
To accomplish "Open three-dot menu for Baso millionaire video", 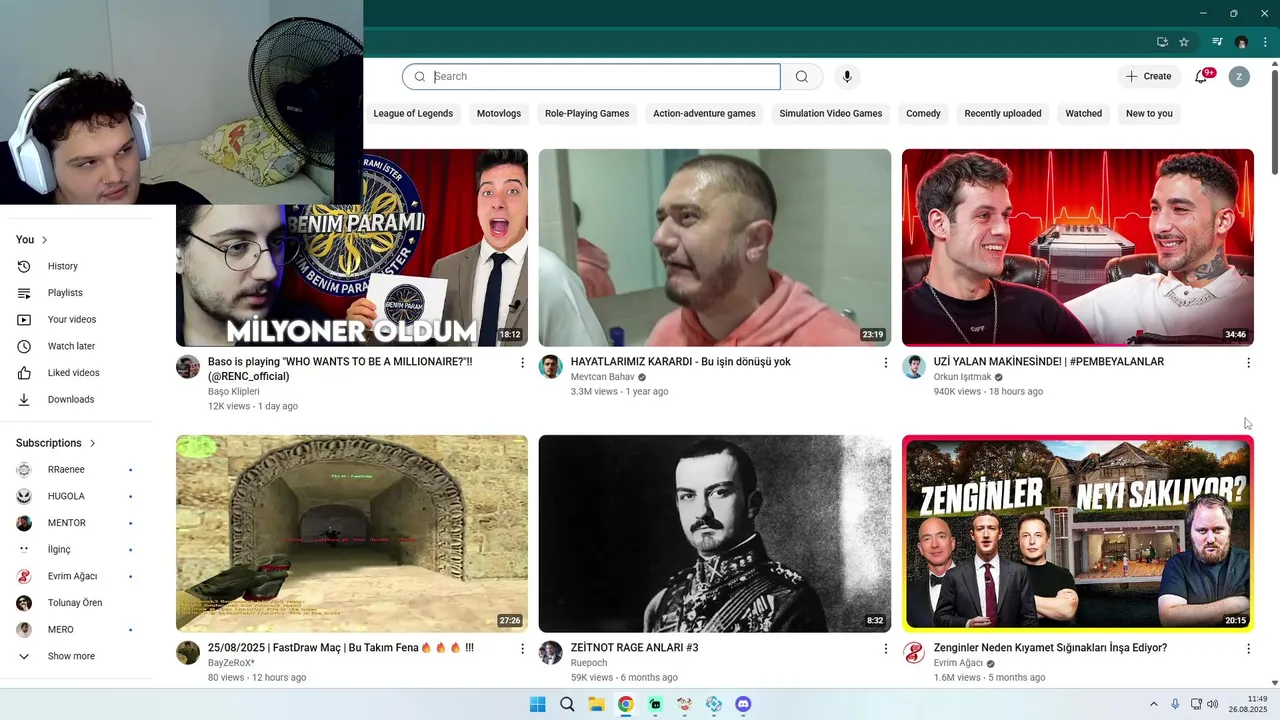I will point(522,363).
